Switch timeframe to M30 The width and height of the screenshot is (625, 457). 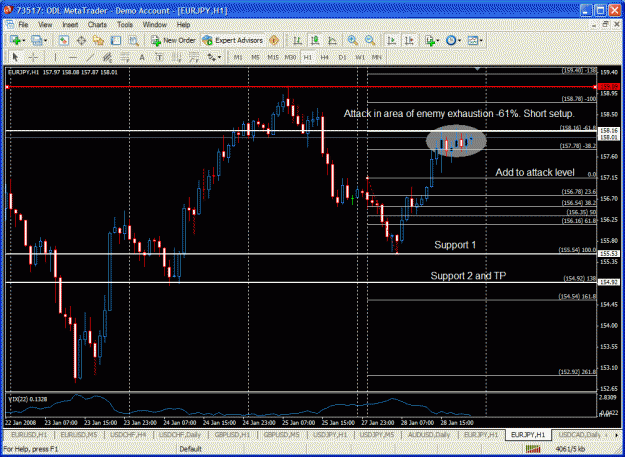click(290, 57)
